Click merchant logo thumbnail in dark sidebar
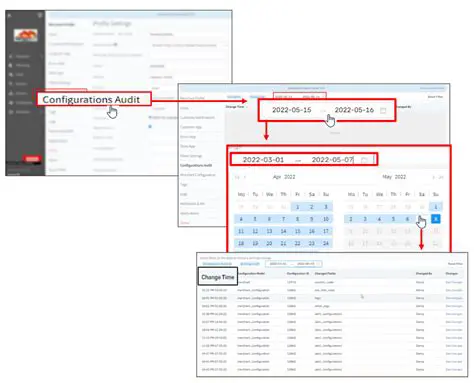The width and height of the screenshot is (474, 383). click(x=25, y=35)
